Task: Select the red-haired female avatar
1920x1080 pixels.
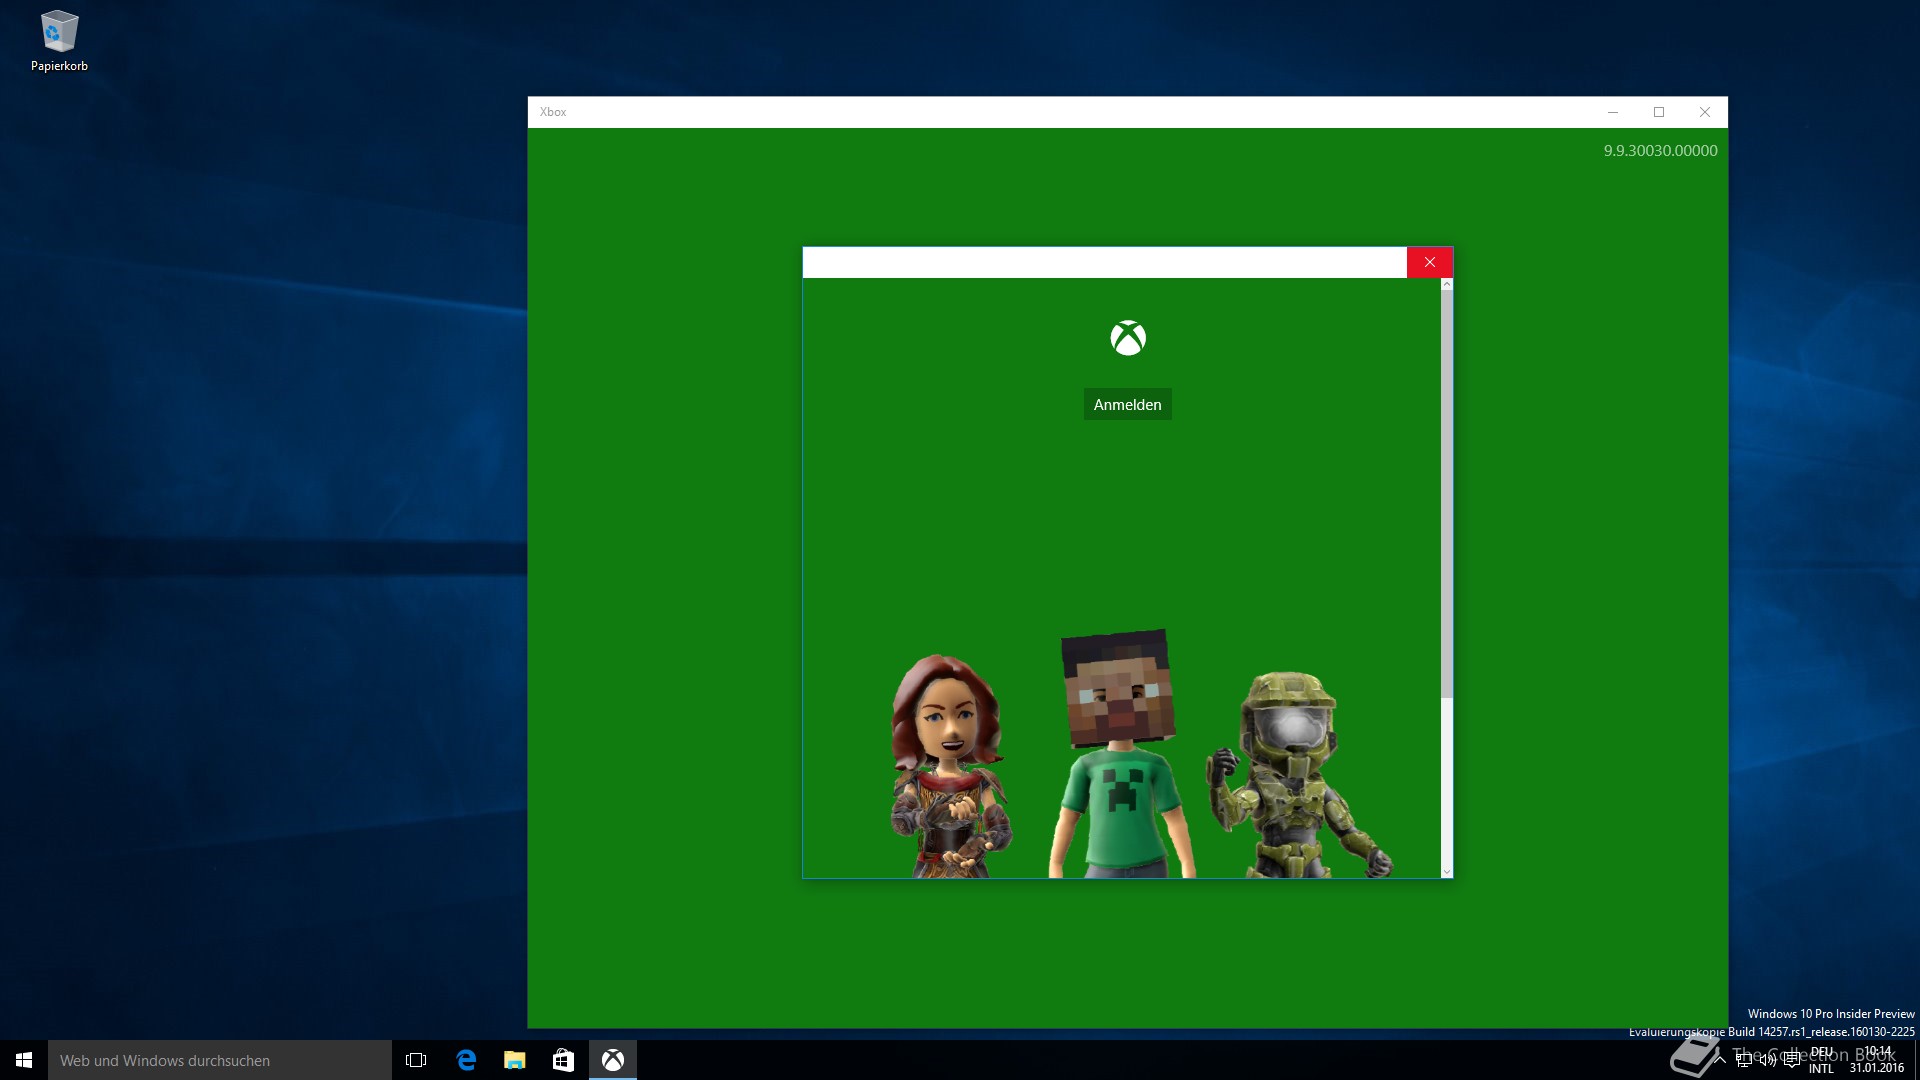Action: pyautogui.click(x=950, y=766)
